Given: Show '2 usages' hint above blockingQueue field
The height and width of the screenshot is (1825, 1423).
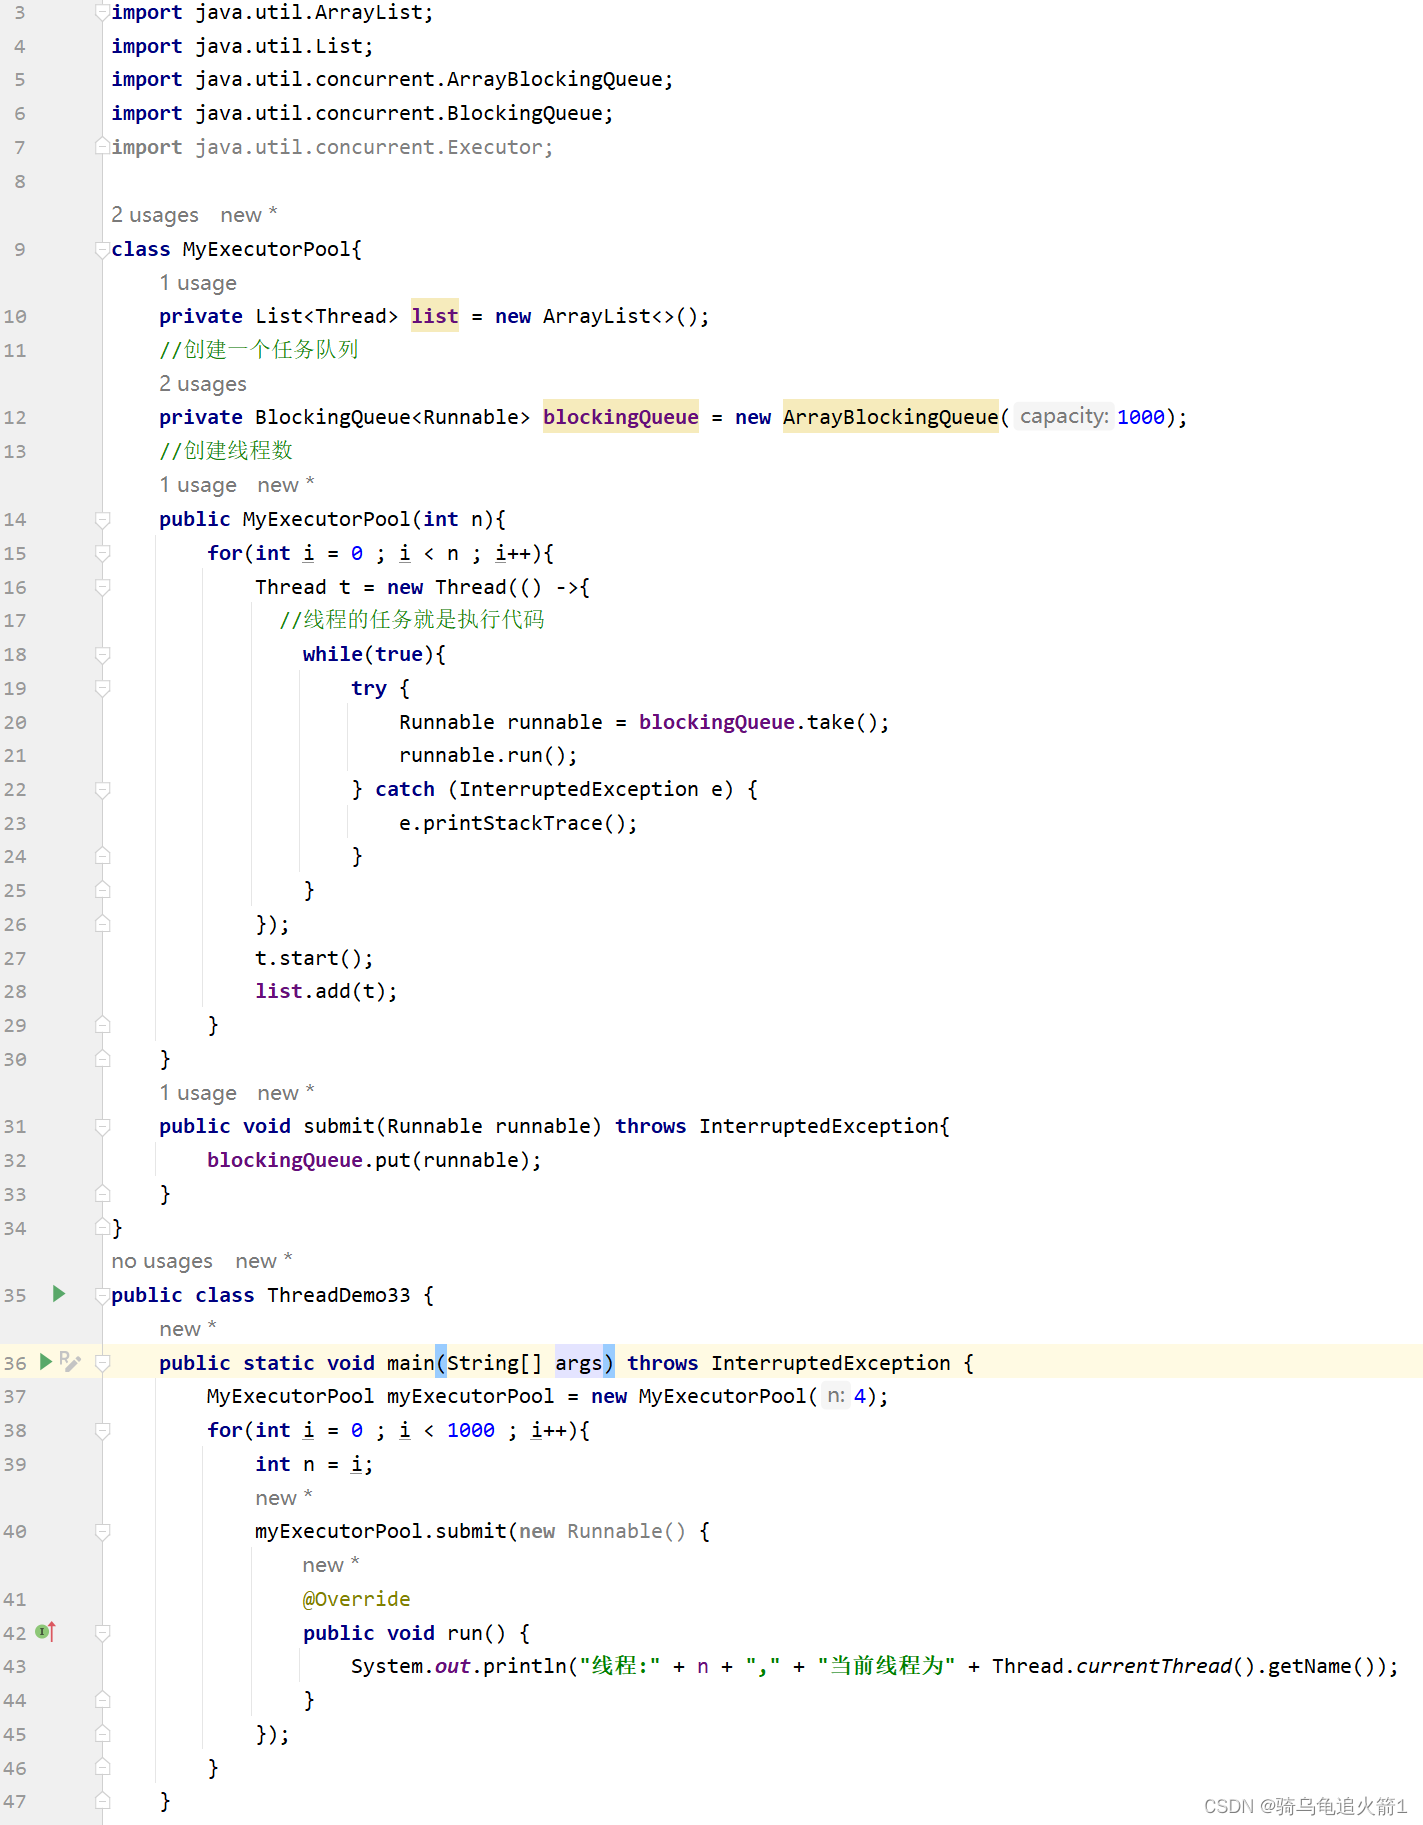Looking at the screenshot, I should (x=203, y=384).
